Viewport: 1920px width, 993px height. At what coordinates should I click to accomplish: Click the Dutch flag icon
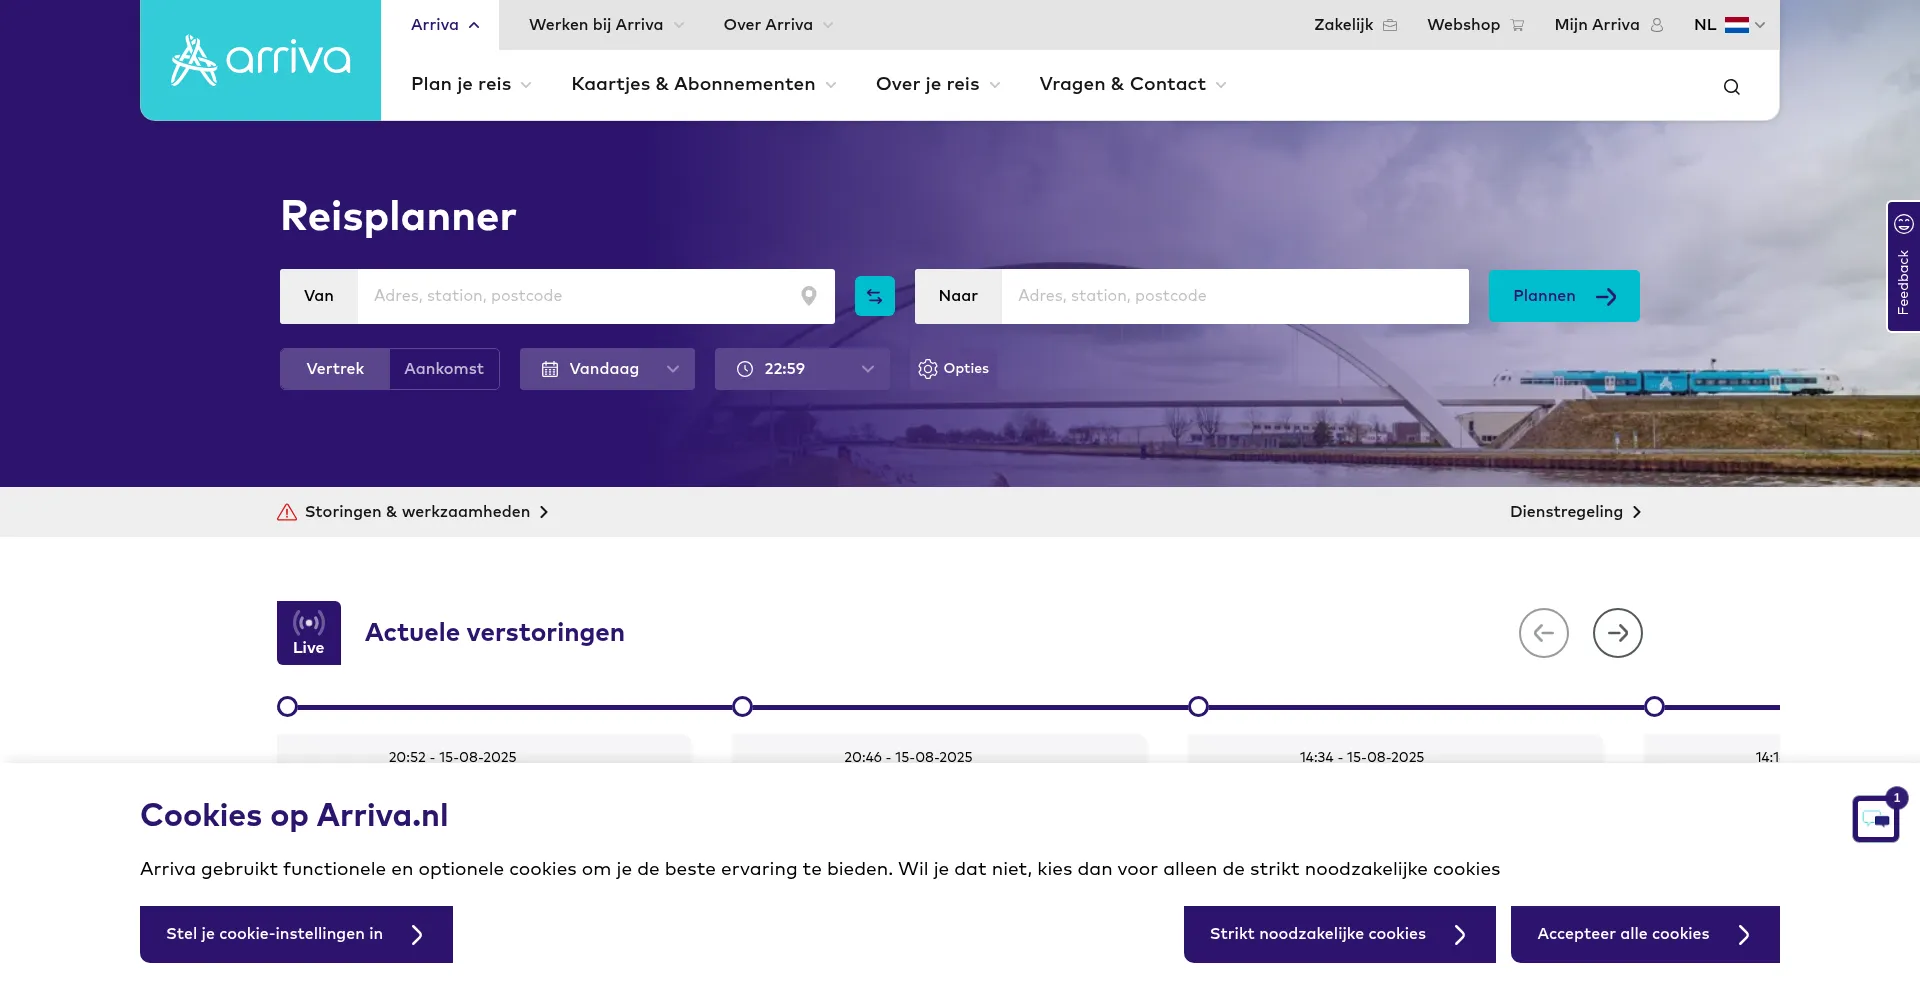click(1737, 25)
